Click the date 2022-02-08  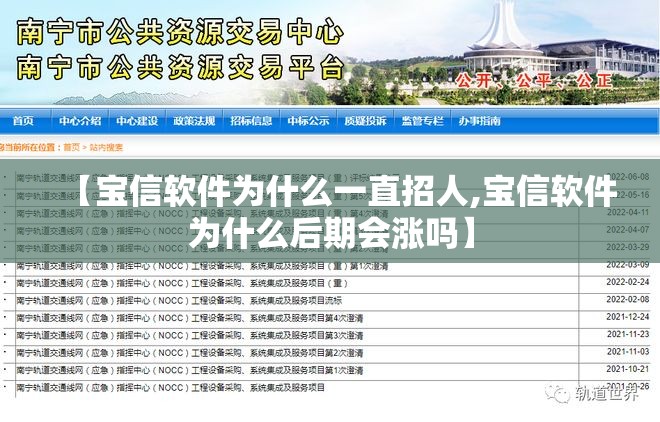[x=628, y=300]
